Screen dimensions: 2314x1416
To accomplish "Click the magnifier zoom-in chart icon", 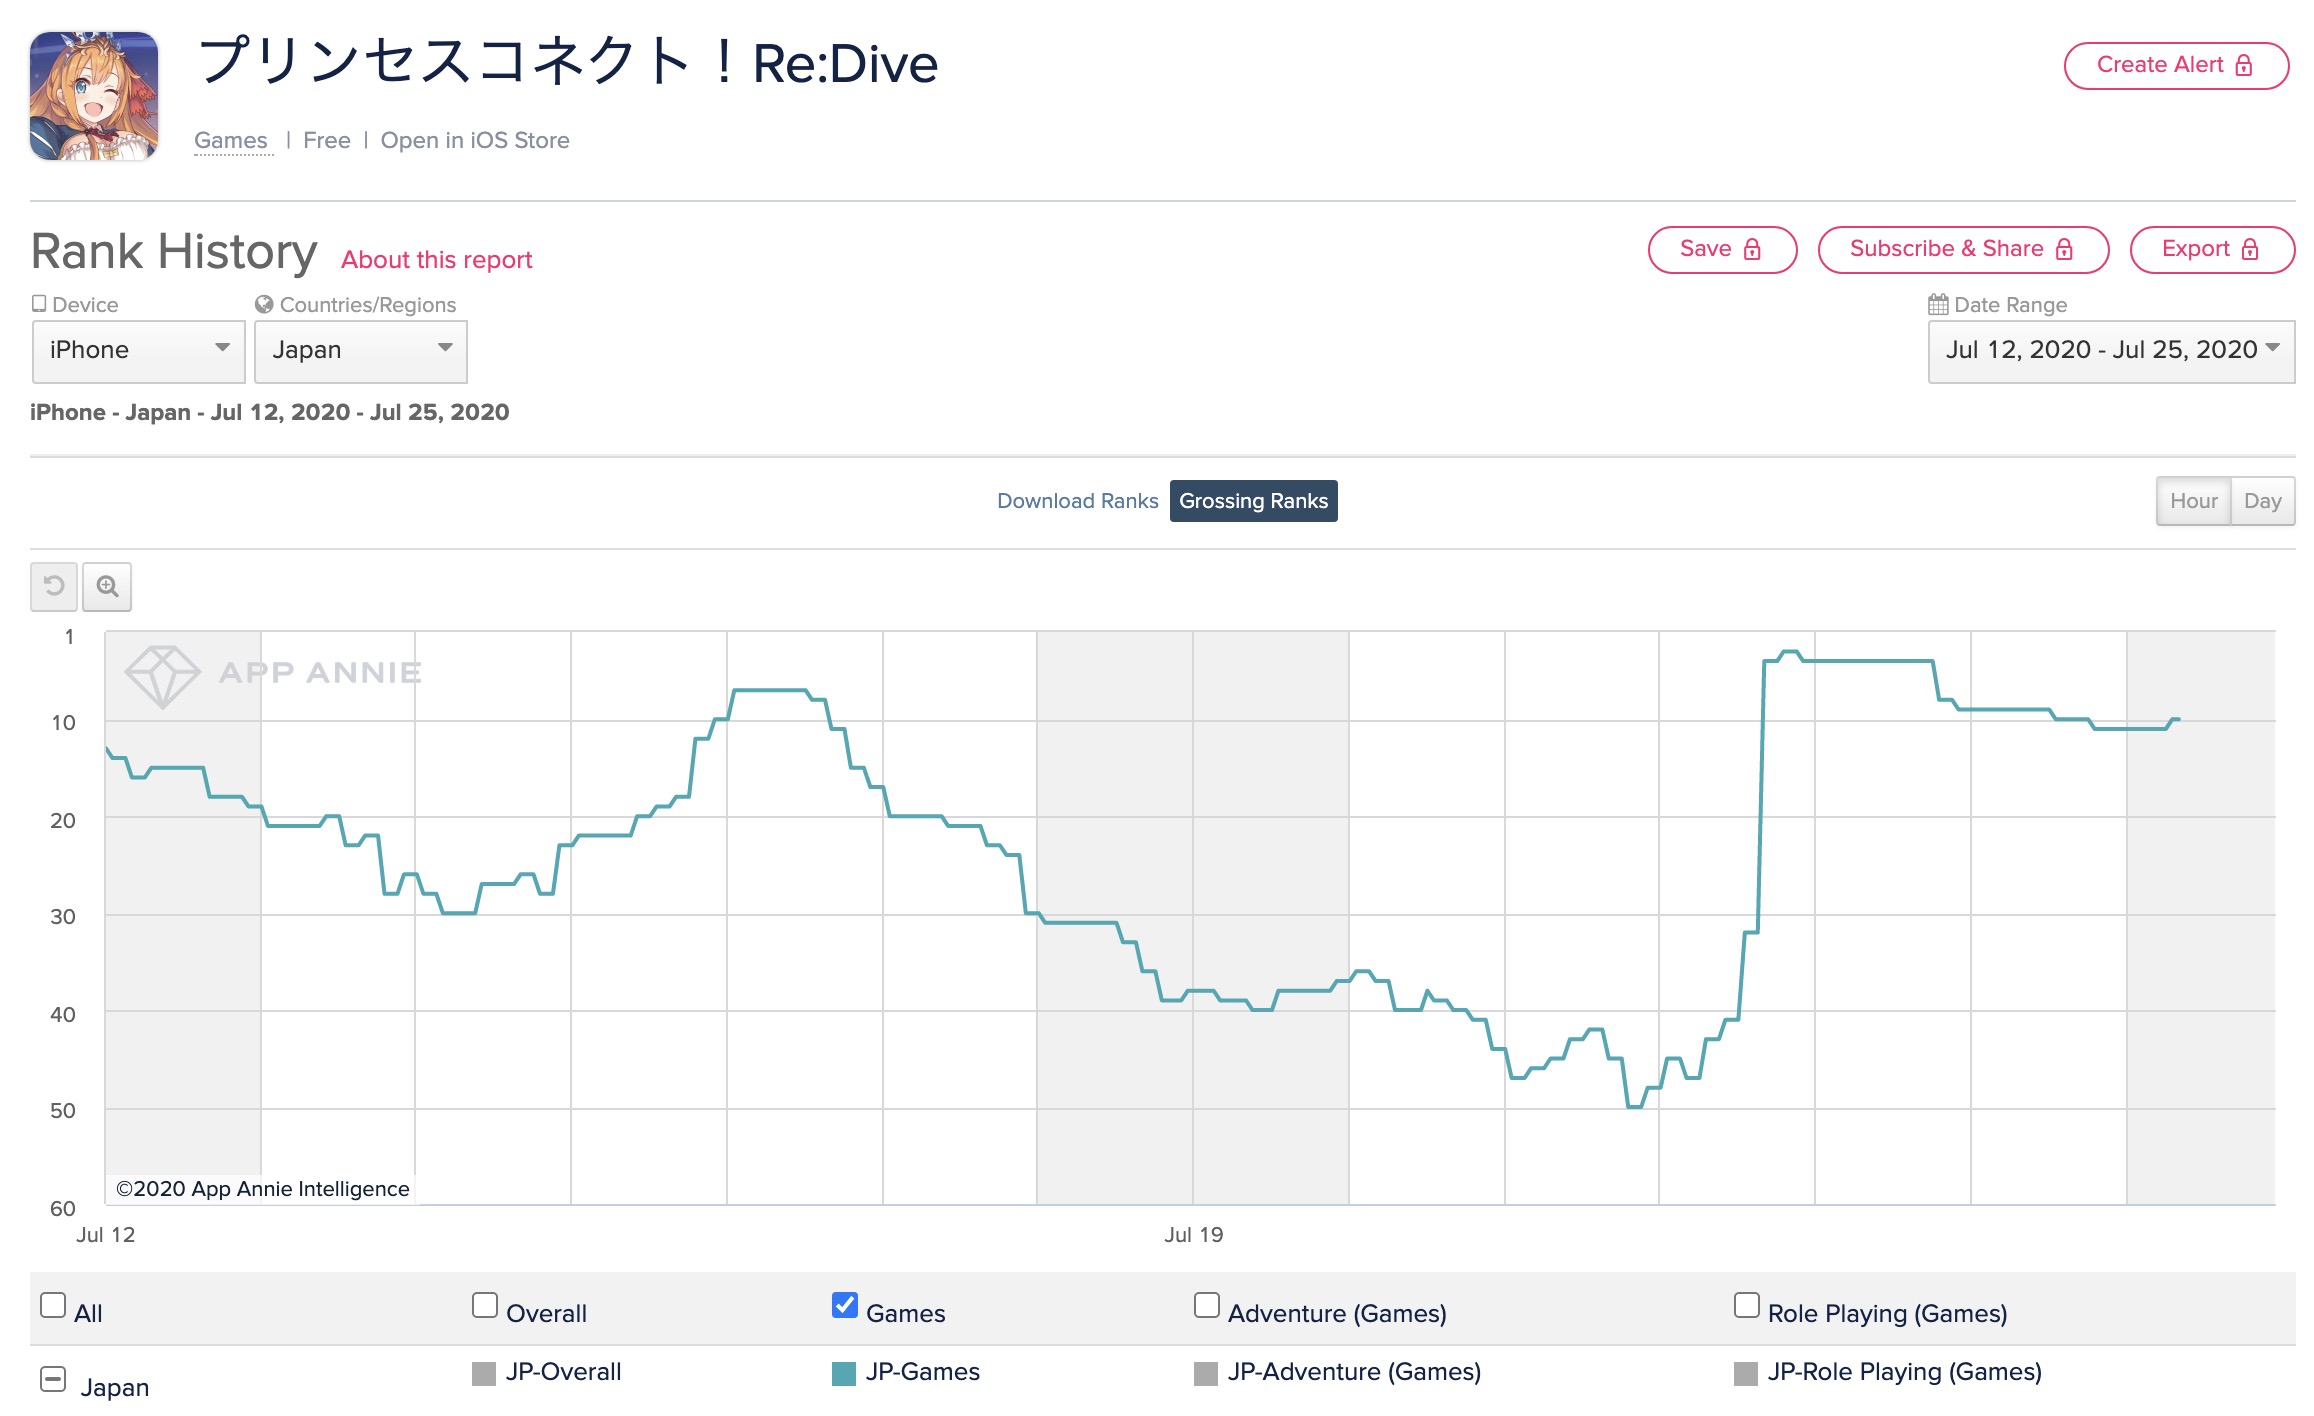I will coord(107,586).
